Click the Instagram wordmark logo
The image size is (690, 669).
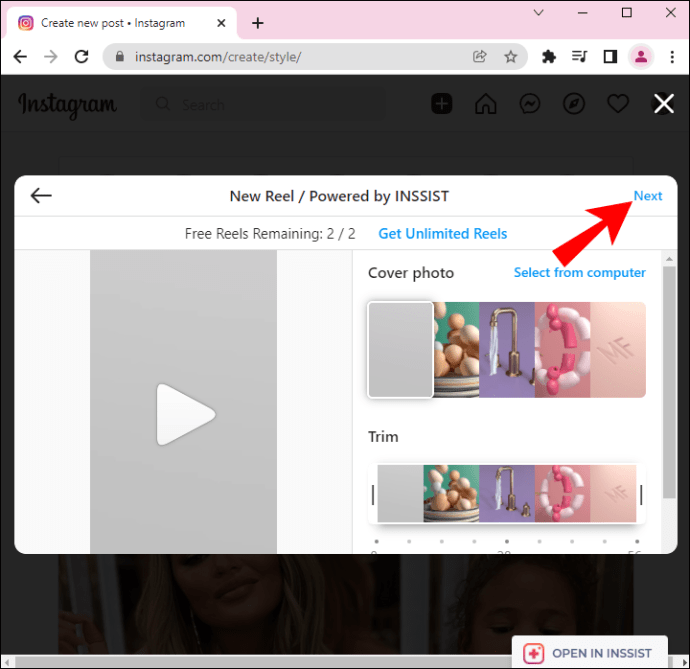coord(67,106)
